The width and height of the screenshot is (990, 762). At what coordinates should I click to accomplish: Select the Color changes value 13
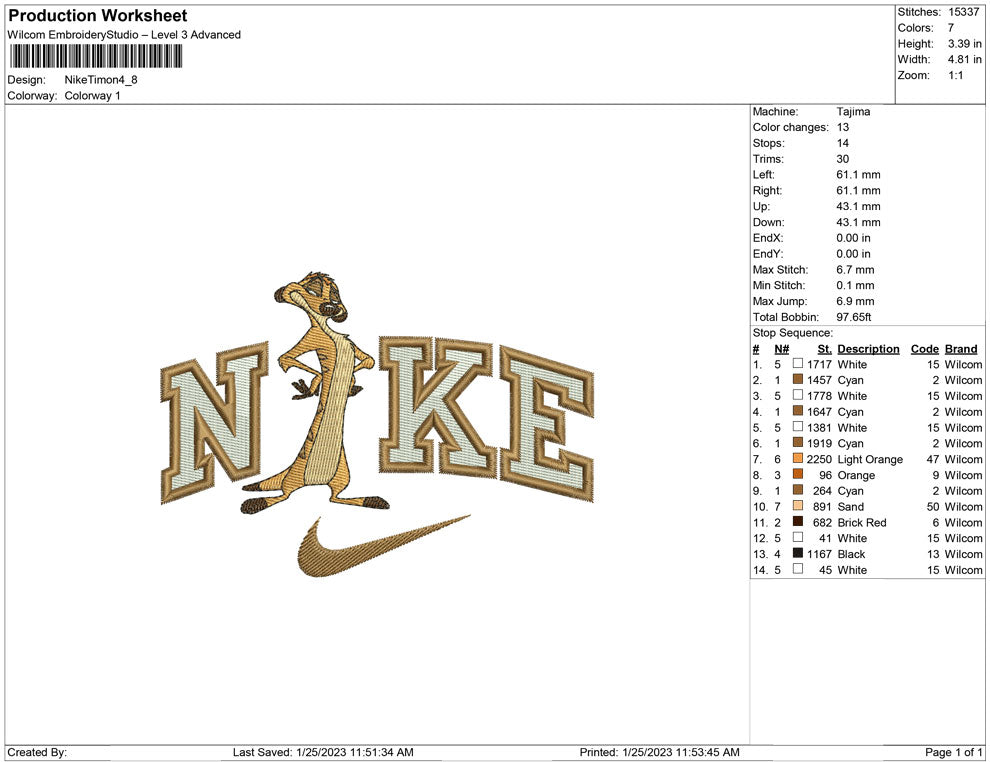(x=843, y=128)
